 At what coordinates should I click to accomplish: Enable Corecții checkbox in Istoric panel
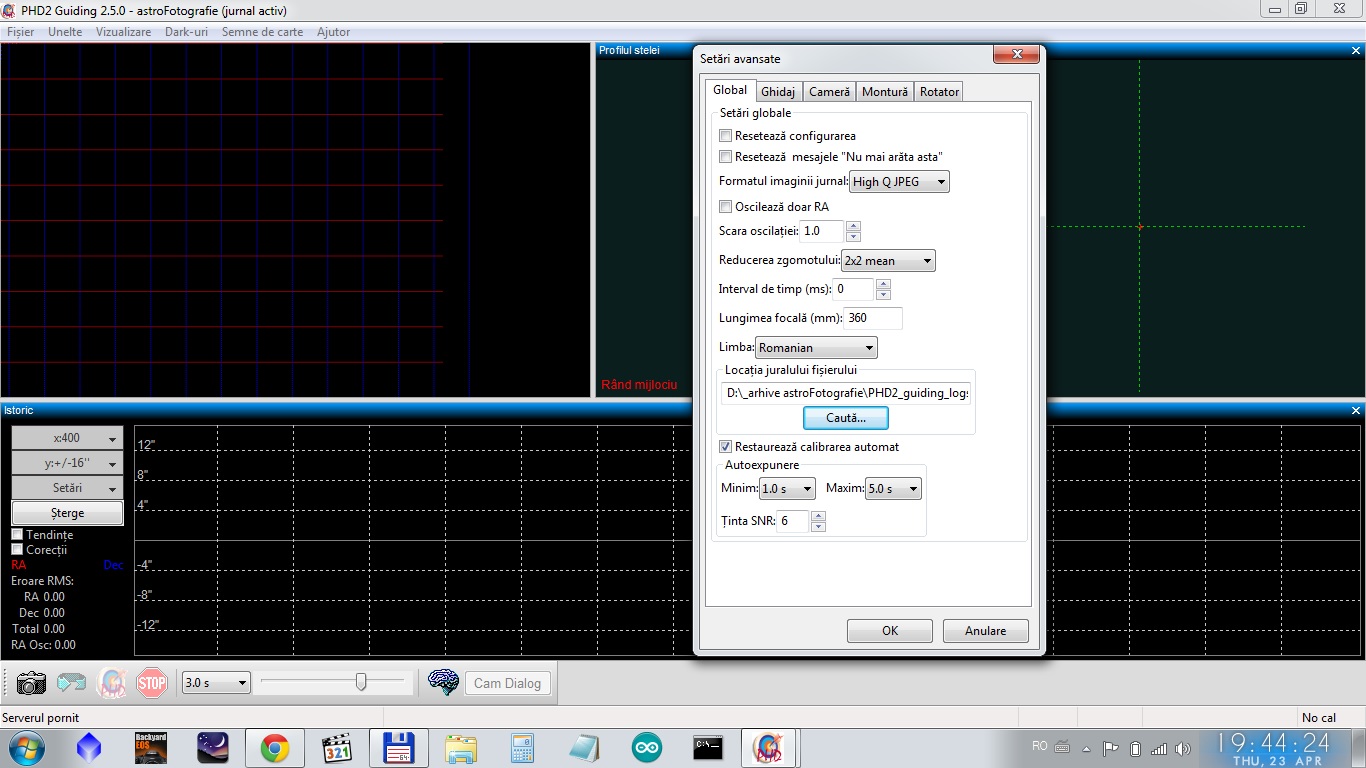pos(17,549)
